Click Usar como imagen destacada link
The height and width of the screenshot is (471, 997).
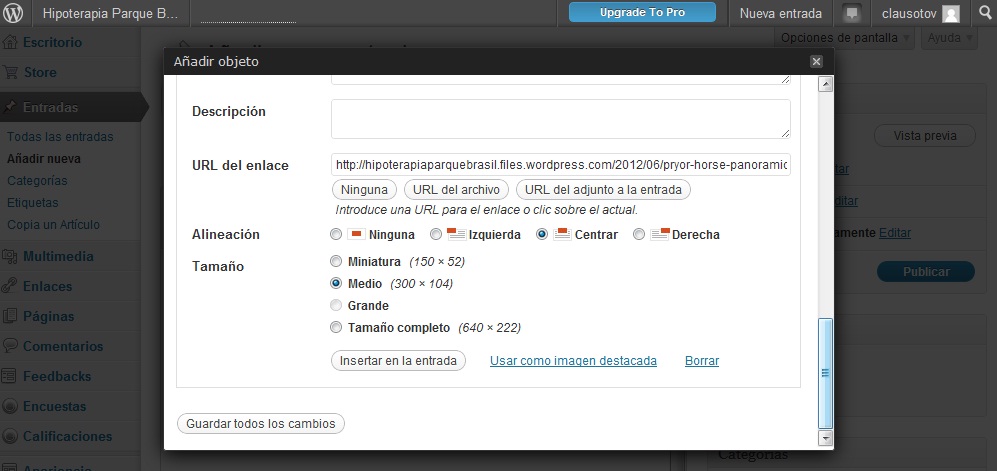pyautogui.click(x=573, y=361)
